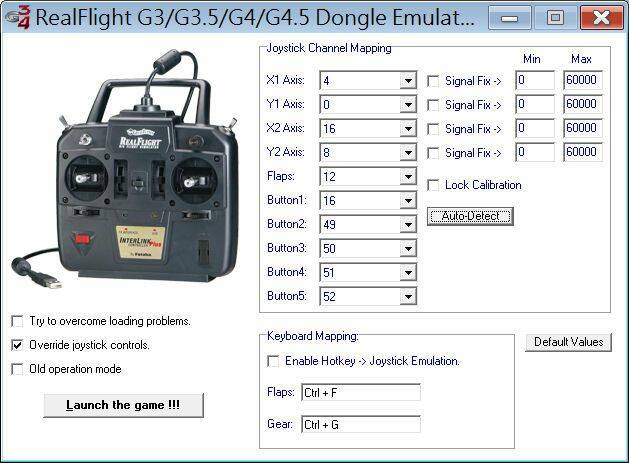
Task: Click 'Launch the game !!!' button
Action: (124, 405)
